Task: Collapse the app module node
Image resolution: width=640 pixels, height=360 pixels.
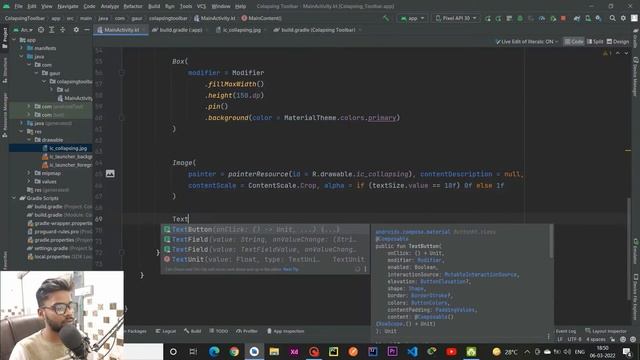Action: pyautogui.click(x=15, y=40)
